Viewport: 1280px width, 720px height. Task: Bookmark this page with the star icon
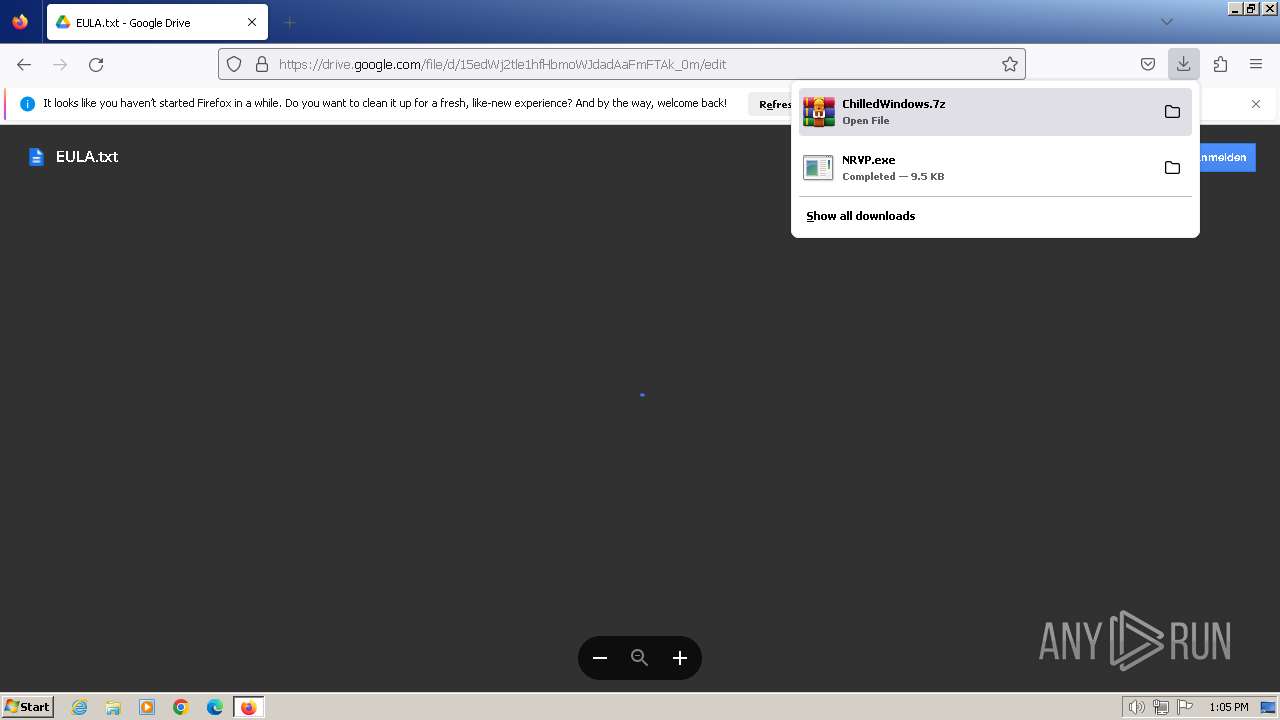1010,64
